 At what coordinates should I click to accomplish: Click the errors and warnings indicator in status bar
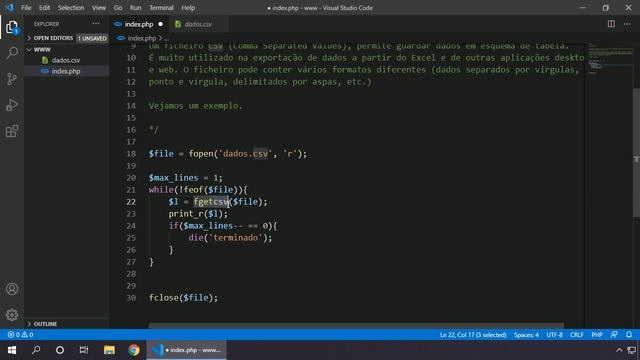tap(20, 335)
